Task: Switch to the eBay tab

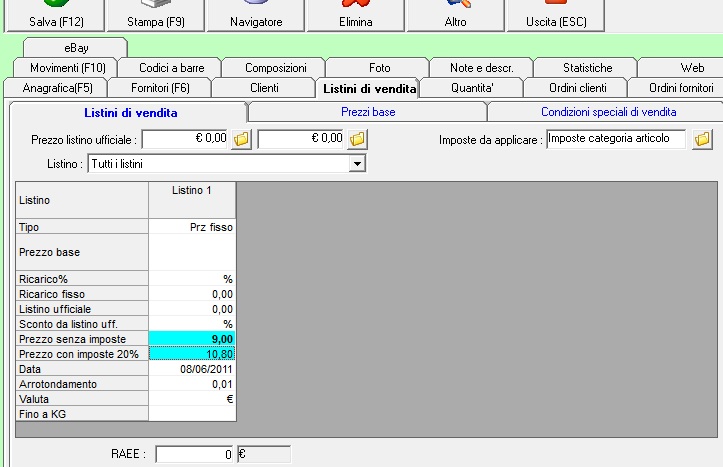Action: [x=76, y=48]
